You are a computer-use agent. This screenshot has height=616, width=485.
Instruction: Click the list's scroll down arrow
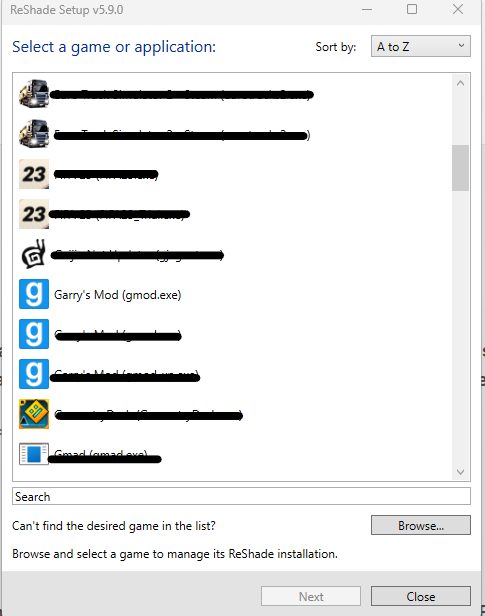point(461,472)
